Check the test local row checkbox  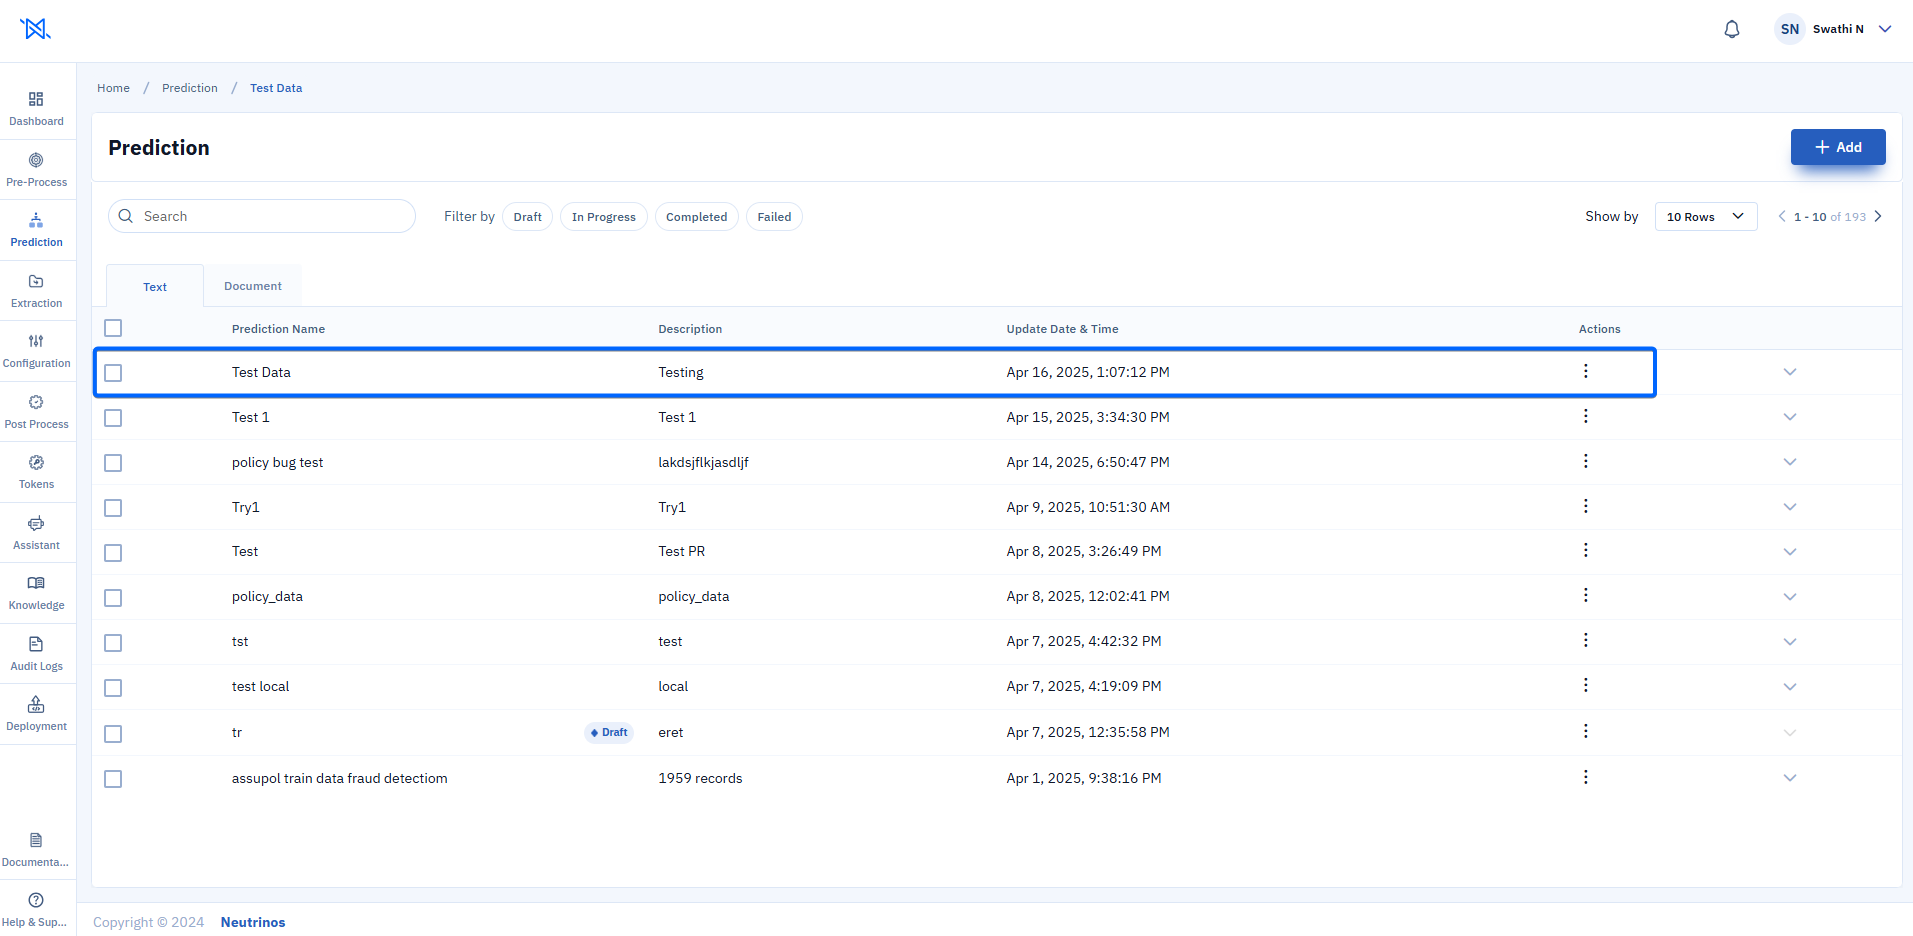coord(113,688)
